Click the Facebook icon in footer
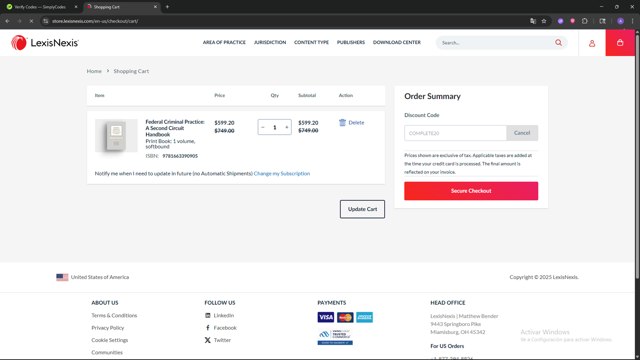 point(208,327)
